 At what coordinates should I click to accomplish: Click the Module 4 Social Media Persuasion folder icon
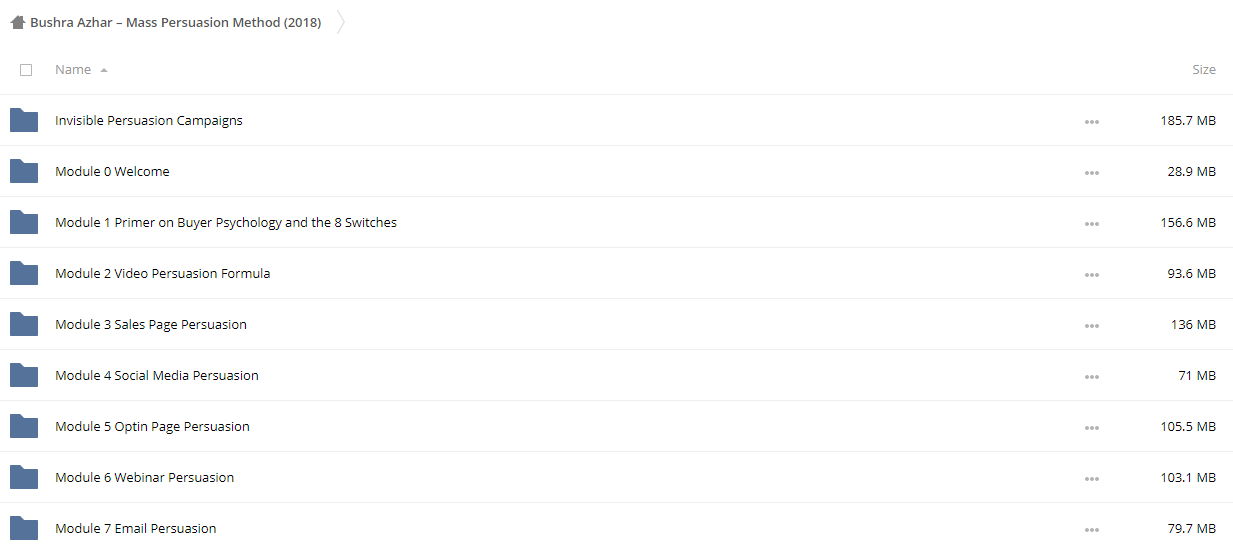click(x=24, y=375)
